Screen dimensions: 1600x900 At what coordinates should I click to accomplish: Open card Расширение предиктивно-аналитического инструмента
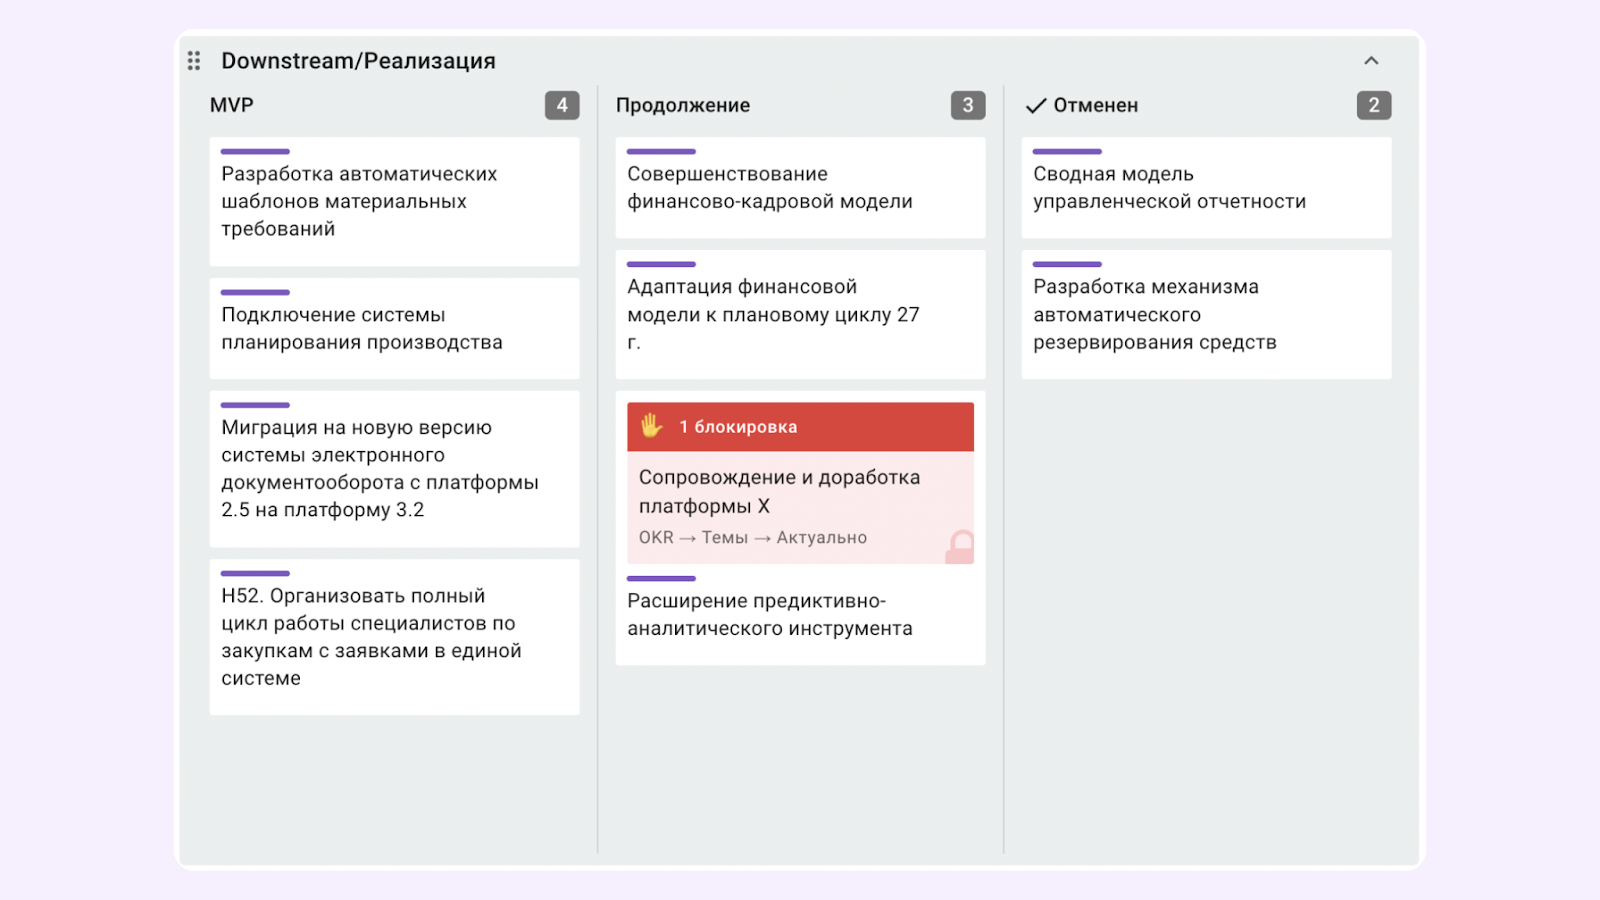[800, 616]
